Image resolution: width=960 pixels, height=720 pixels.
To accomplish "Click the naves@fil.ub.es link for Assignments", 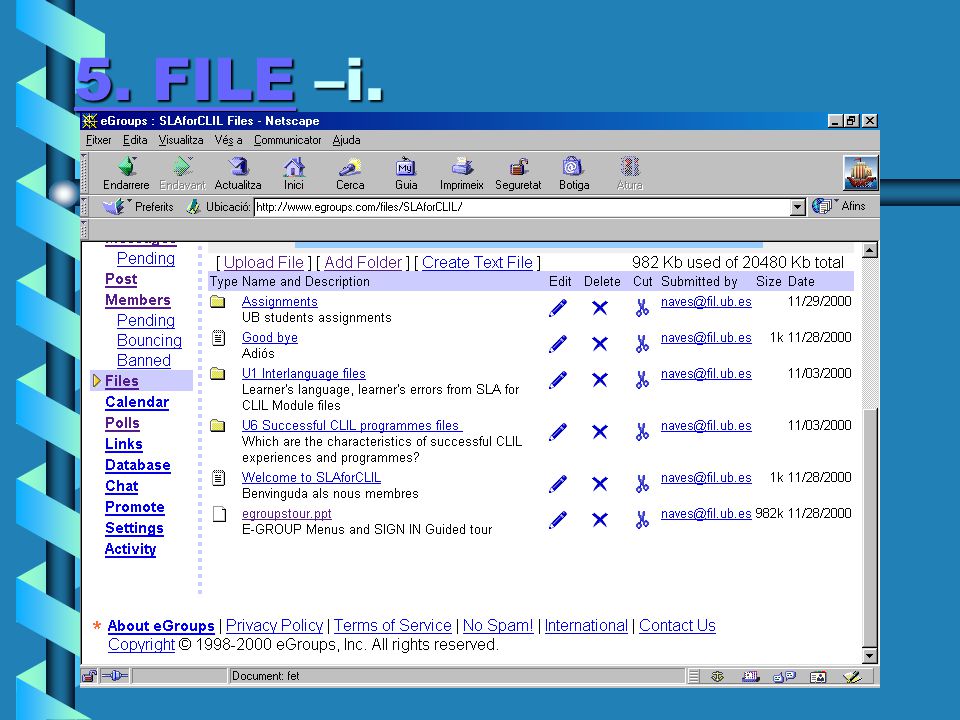I will pyautogui.click(x=706, y=302).
